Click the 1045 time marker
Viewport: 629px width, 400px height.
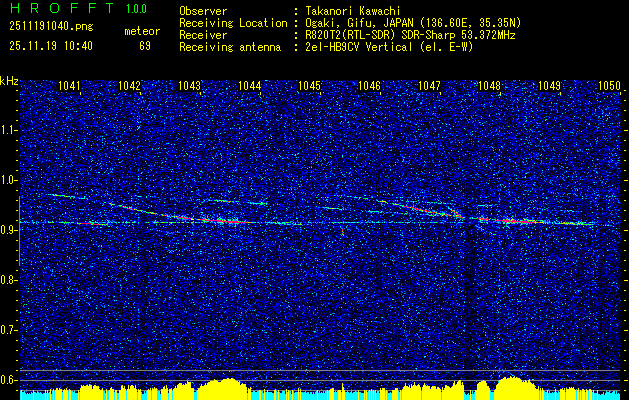pyautogui.click(x=310, y=85)
